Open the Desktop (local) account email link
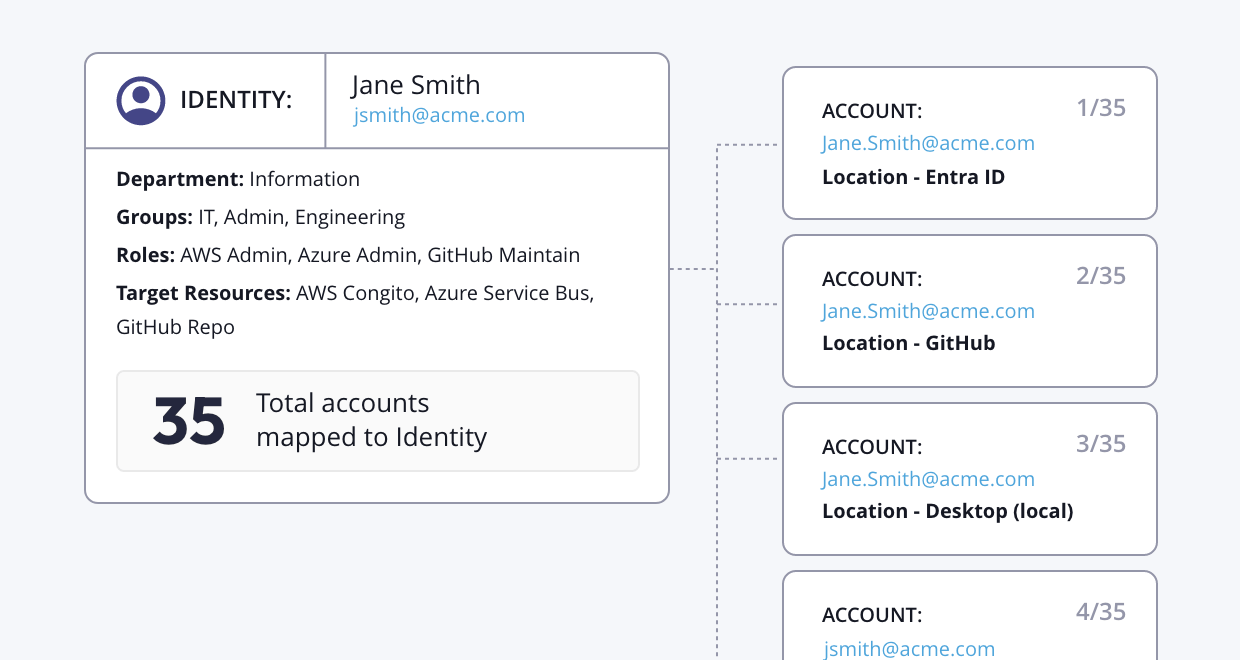 coord(928,479)
